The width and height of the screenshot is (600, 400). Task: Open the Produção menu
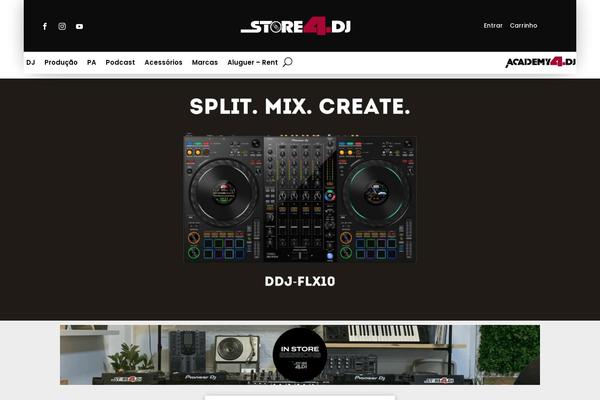[61, 62]
